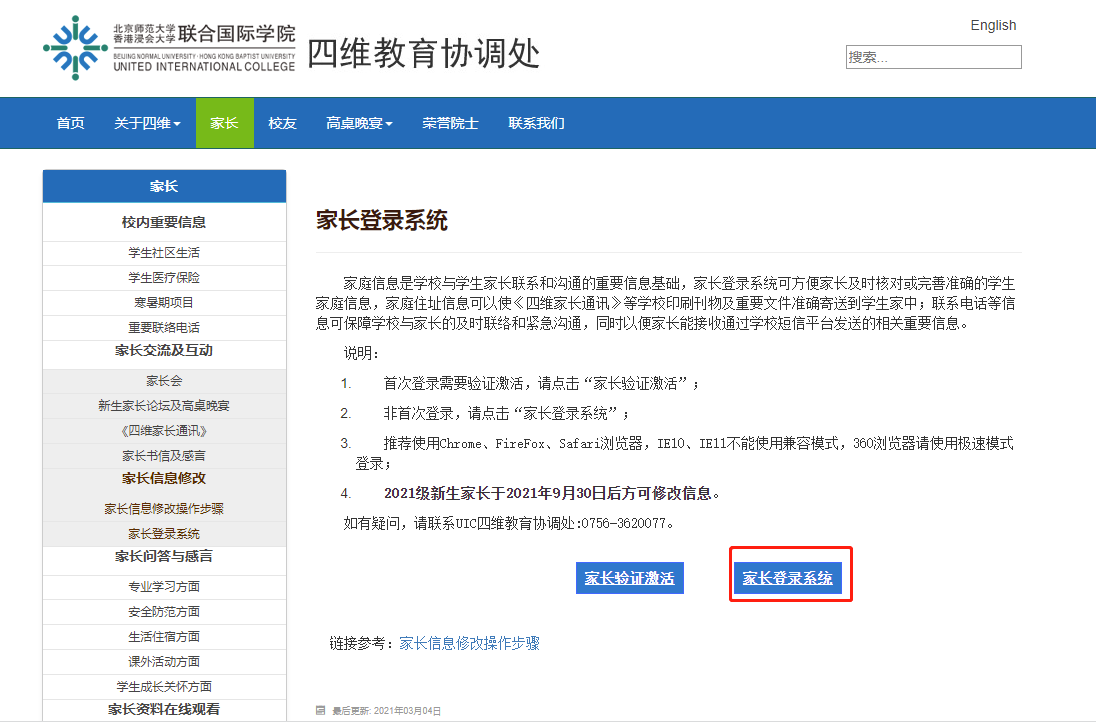The image size is (1096, 723).
Task: Open 联系我们 in navigation bar
Action: coord(536,123)
